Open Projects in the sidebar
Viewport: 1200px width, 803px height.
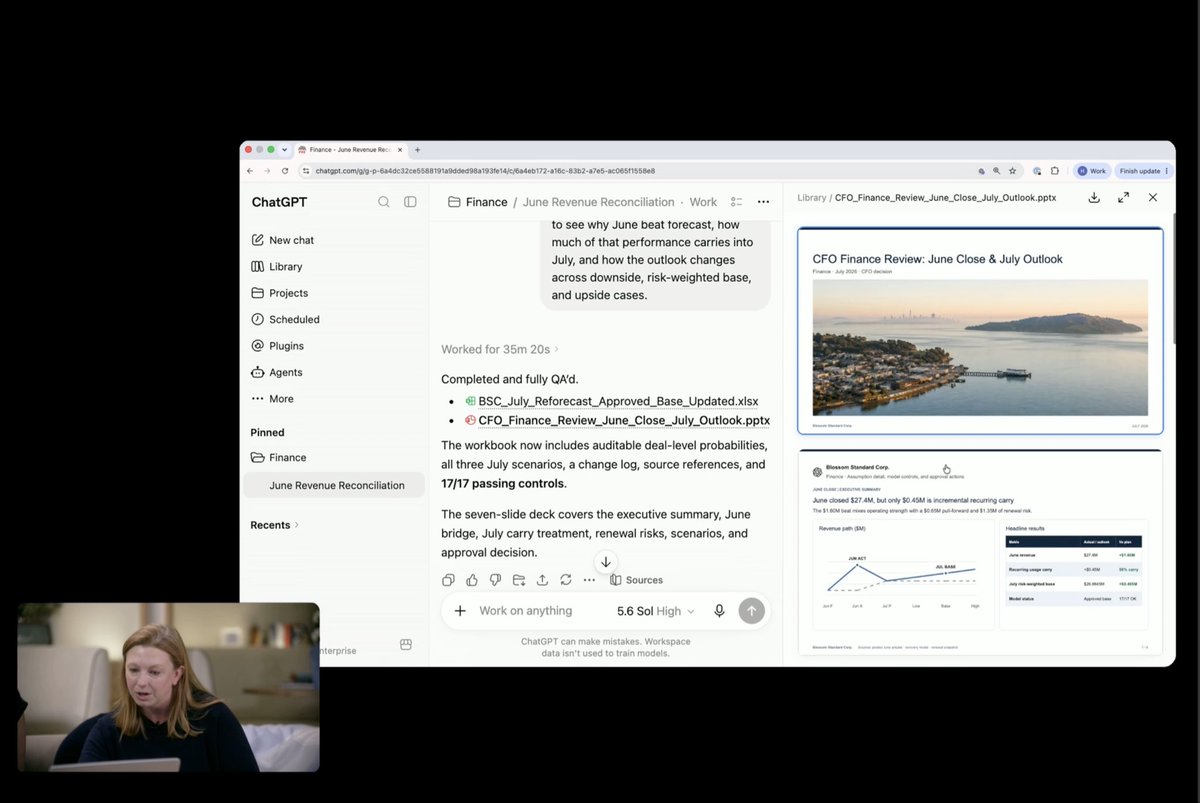click(x=280, y=293)
